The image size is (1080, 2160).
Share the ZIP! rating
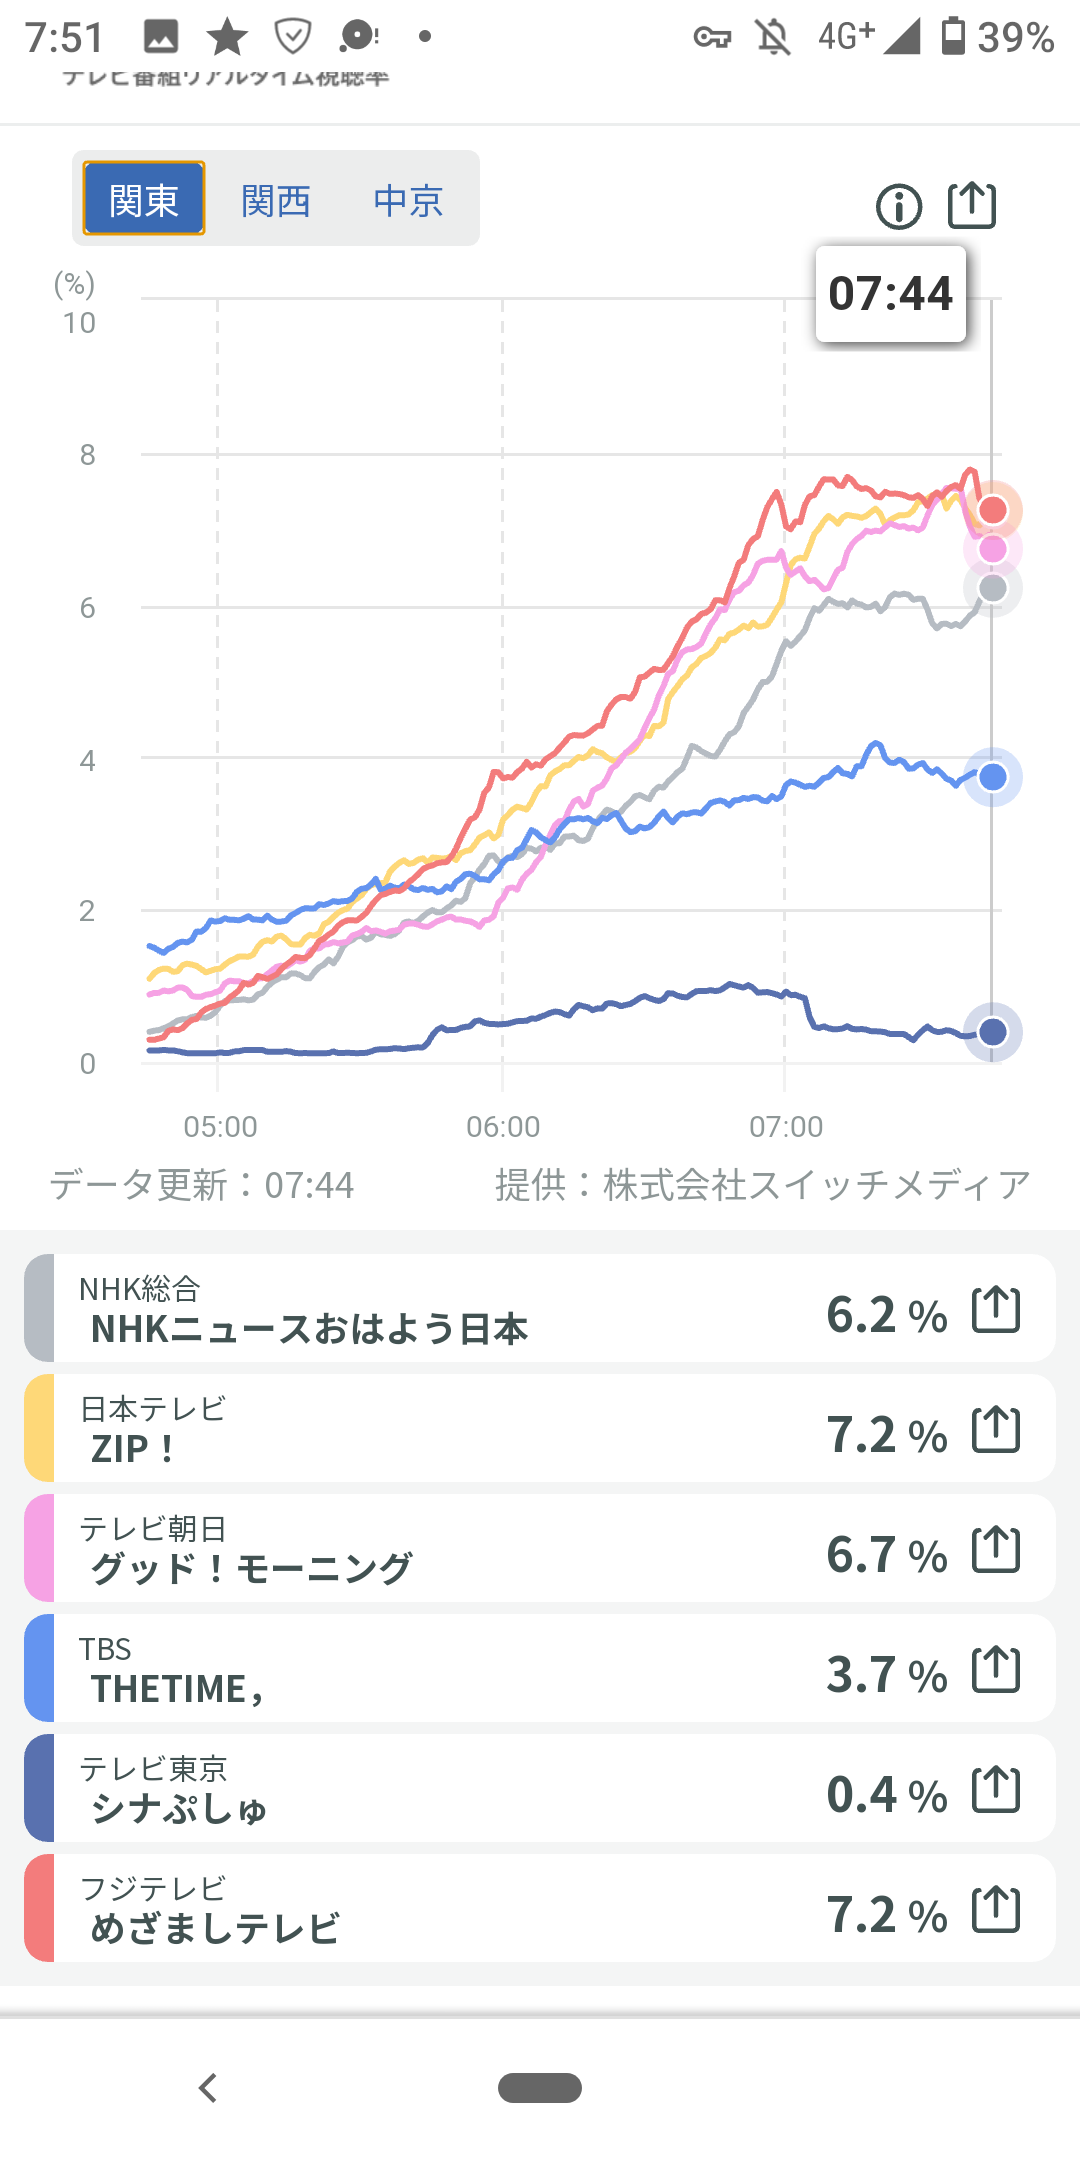pos(996,1429)
